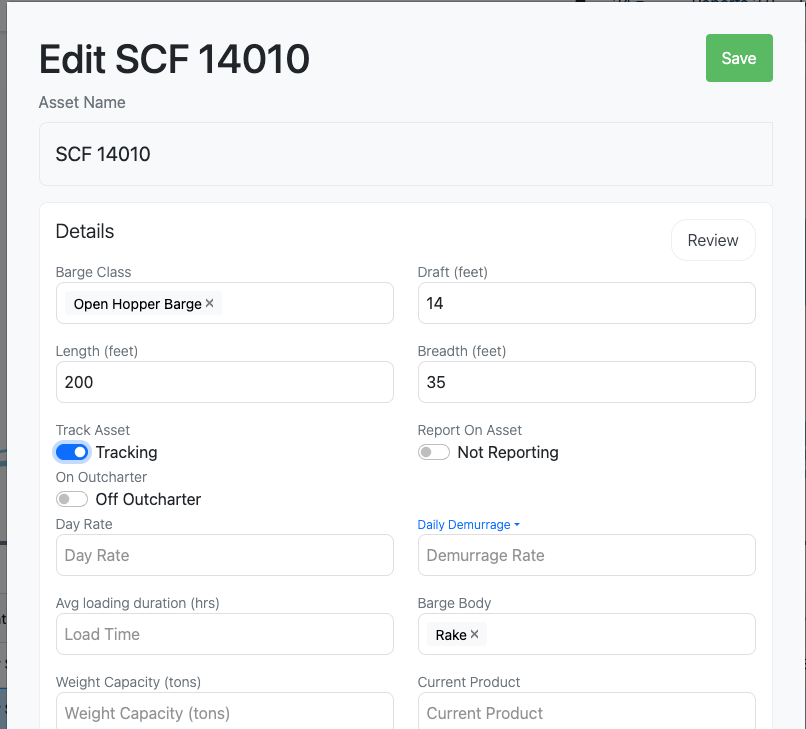The height and width of the screenshot is (729, 806).
Task: Focus the Demurrage Rate field
Action: 586,555
